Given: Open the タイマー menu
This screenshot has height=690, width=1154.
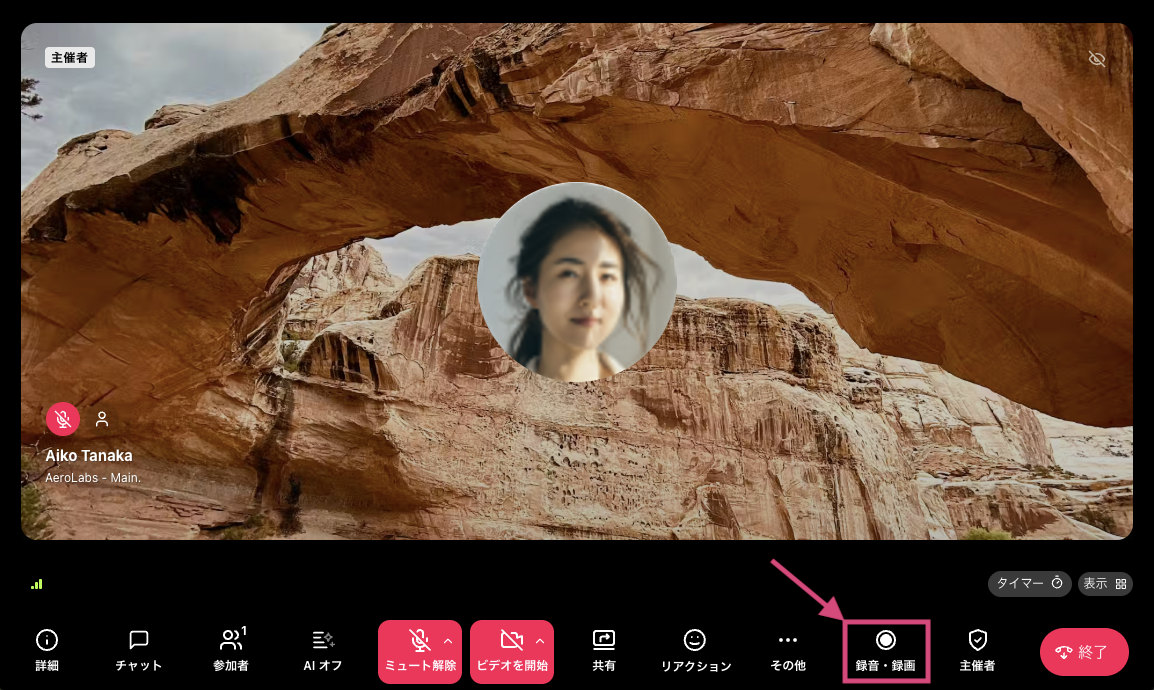Looking at the screenshot, I should click(x=1029, y=584).
